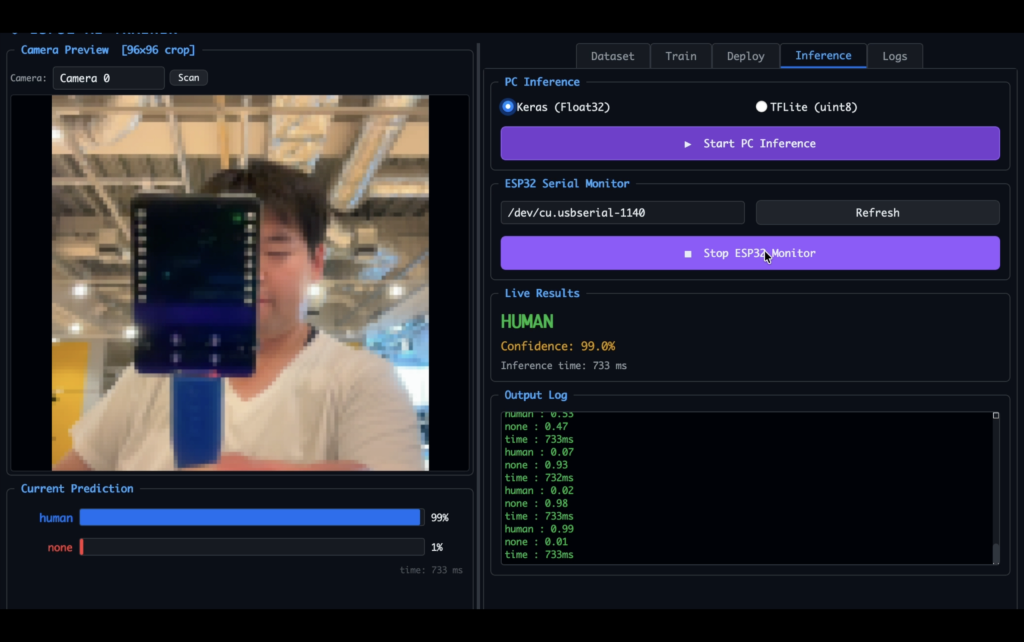Click the 'time: 733 ms' text under prediction bars
The height and width of the screenshot is (642, 1024).
click(x=431, y=570)
